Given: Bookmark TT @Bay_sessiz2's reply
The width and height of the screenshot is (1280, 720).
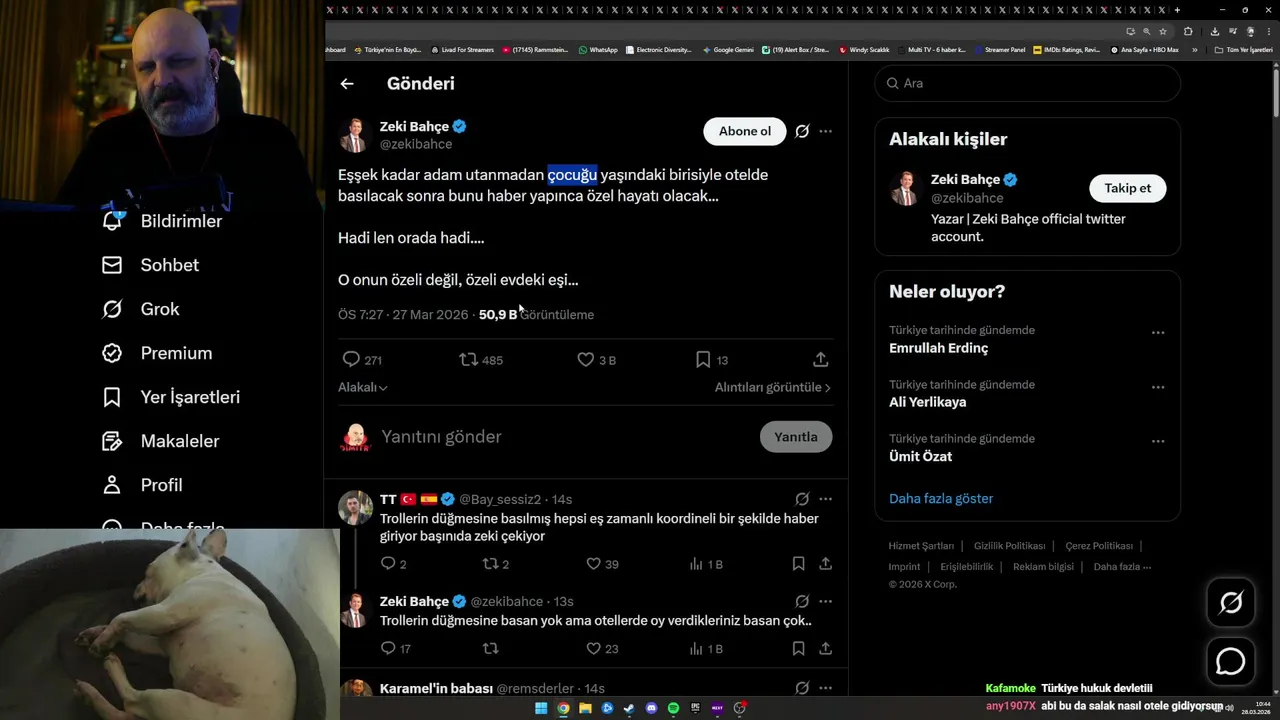Looking at the screenshot, I should (x=798, y=564).
